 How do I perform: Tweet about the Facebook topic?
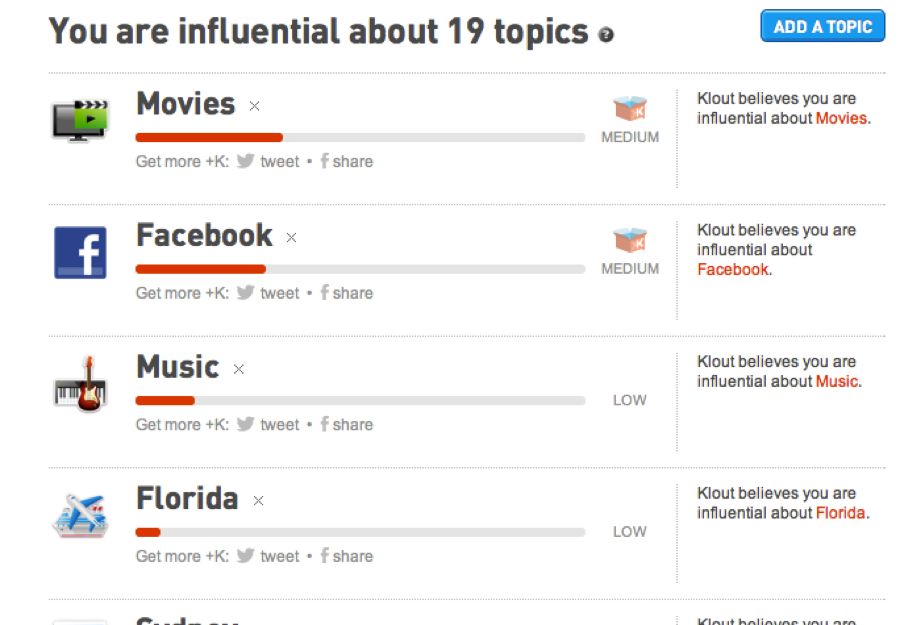coord(280,293)
